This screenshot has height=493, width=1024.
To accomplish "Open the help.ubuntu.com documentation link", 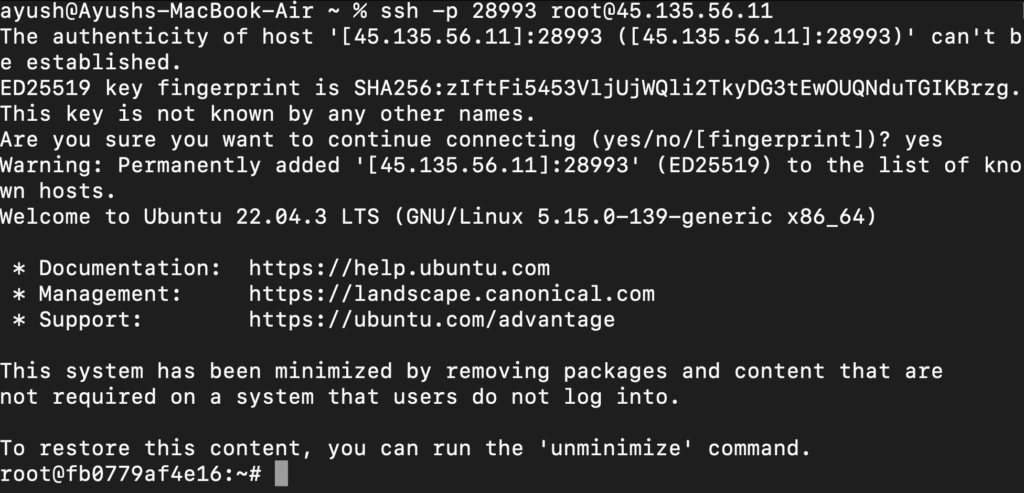I will click(399, 268).
